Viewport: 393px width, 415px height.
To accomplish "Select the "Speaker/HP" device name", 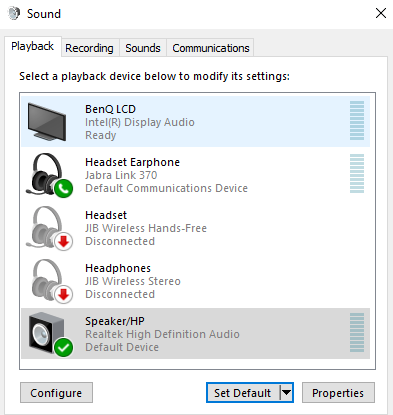I will (x=115, y=321).
